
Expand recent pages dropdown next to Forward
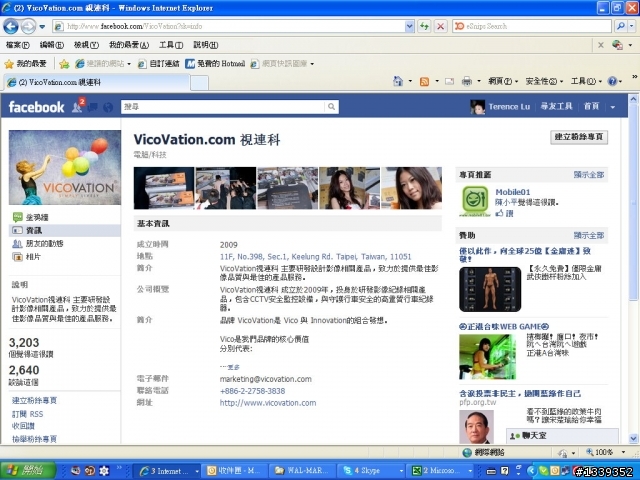tap(42, 27)
